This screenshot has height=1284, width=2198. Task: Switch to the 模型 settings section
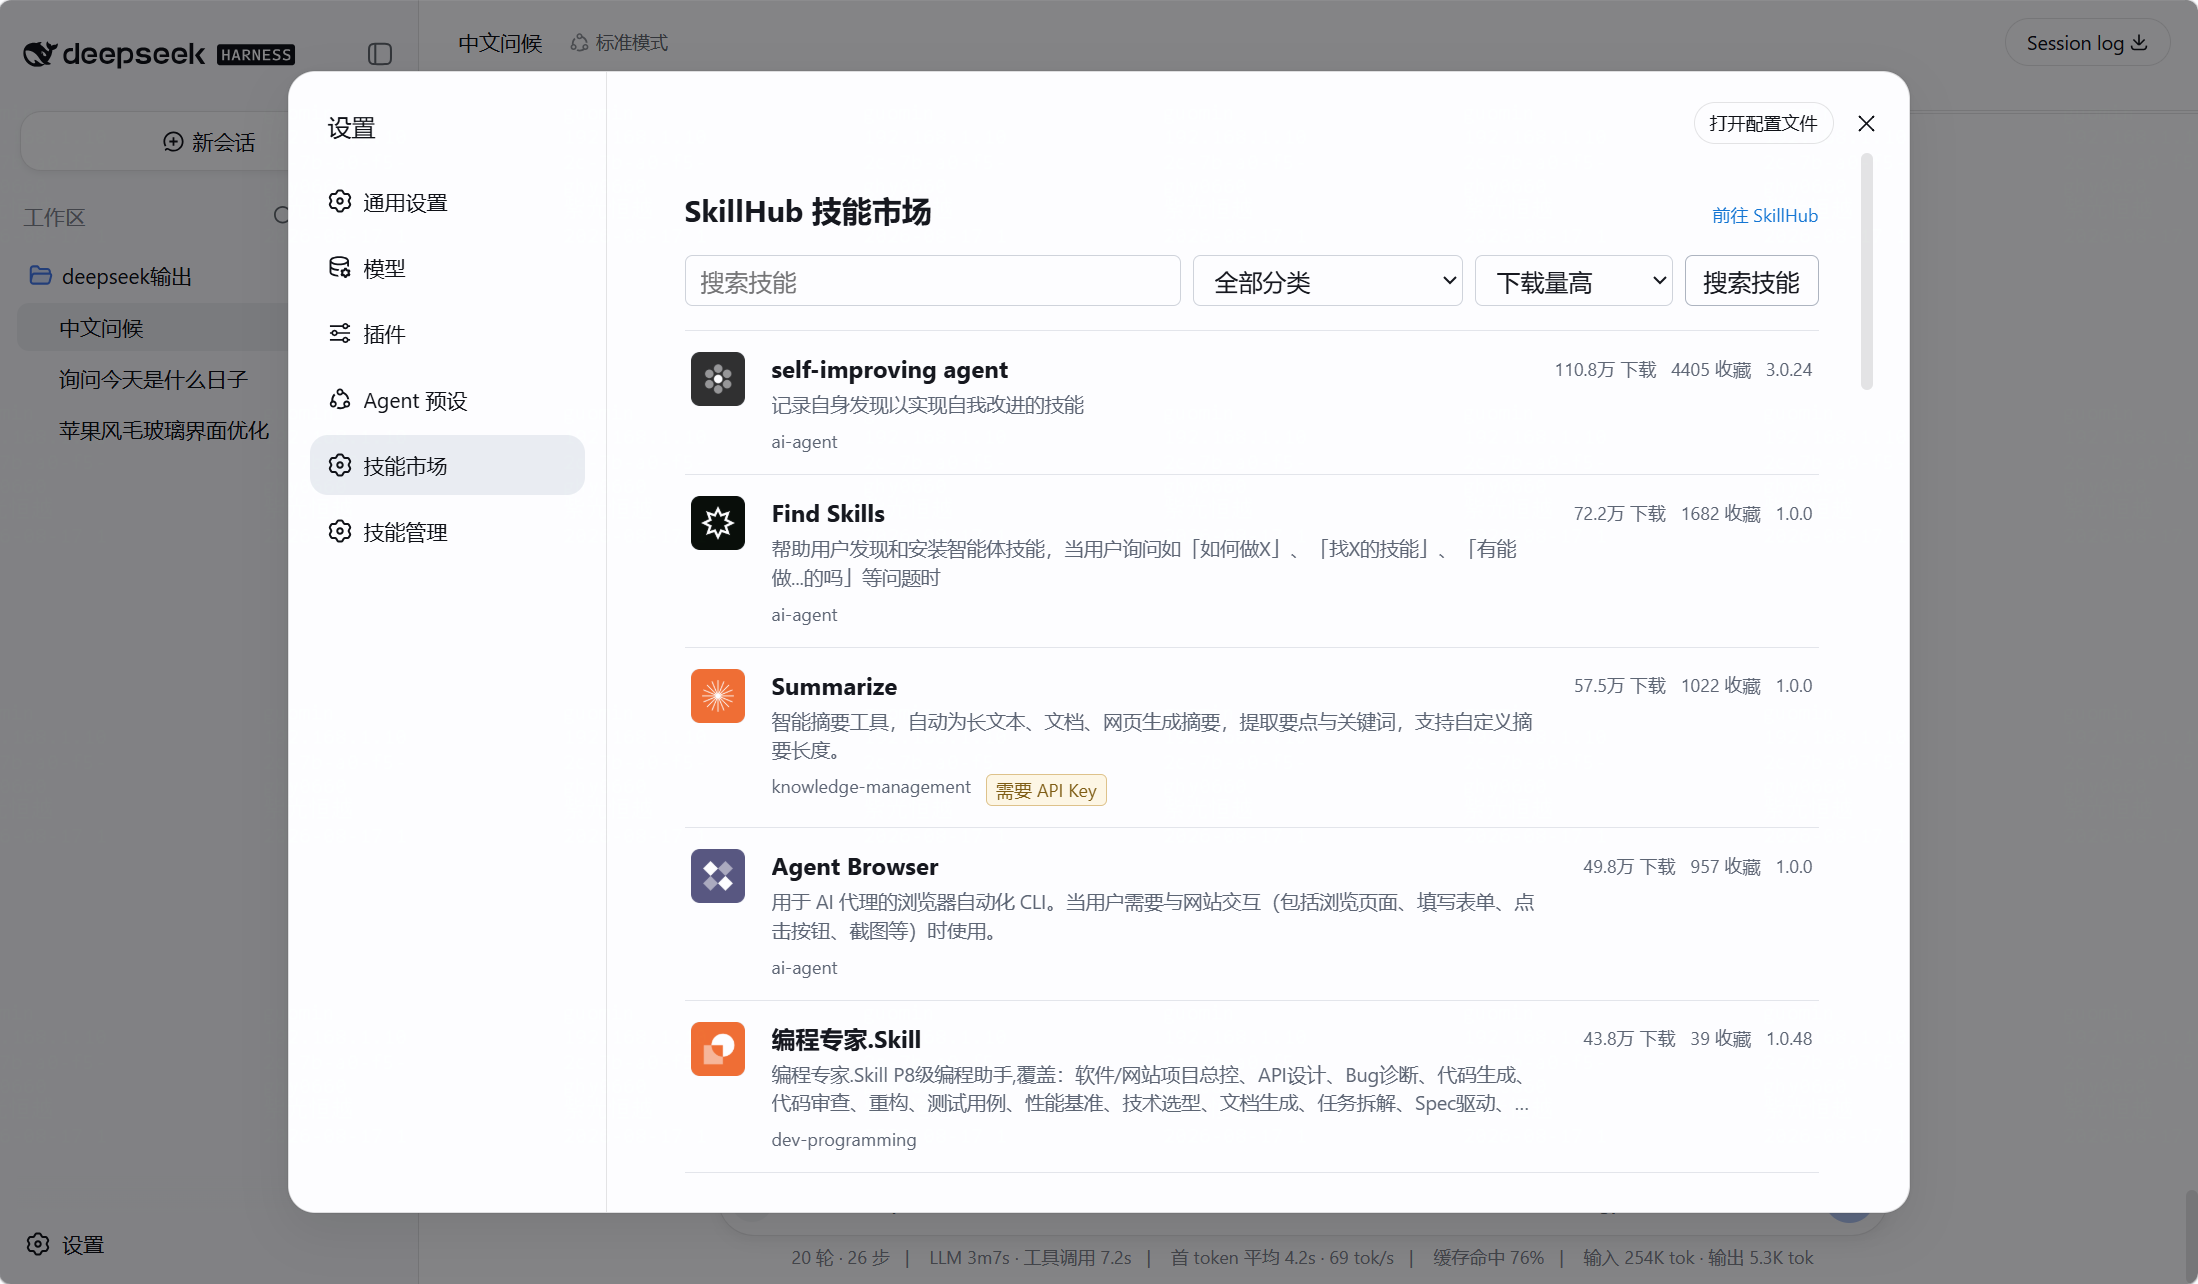(447, 268)
